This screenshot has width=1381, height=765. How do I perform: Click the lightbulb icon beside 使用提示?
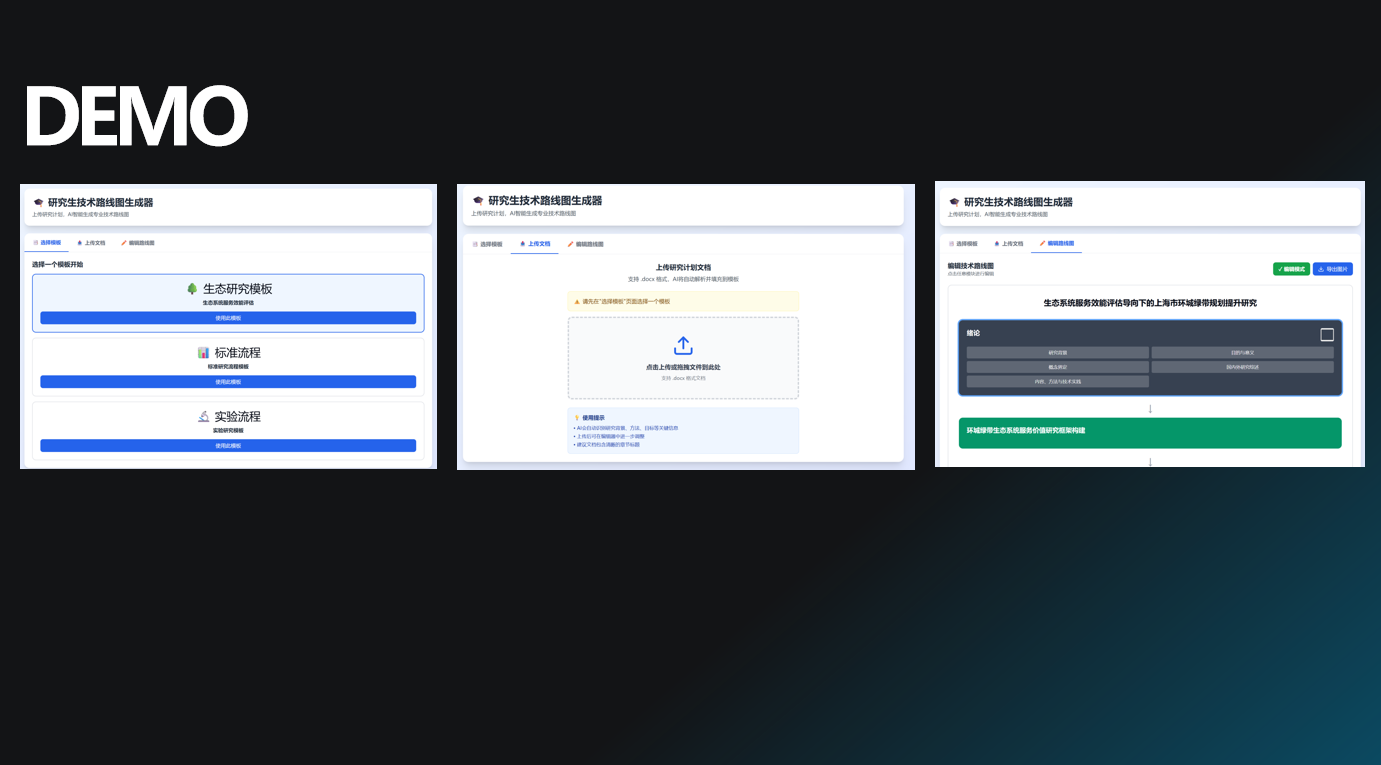click(x=577, y=418)
